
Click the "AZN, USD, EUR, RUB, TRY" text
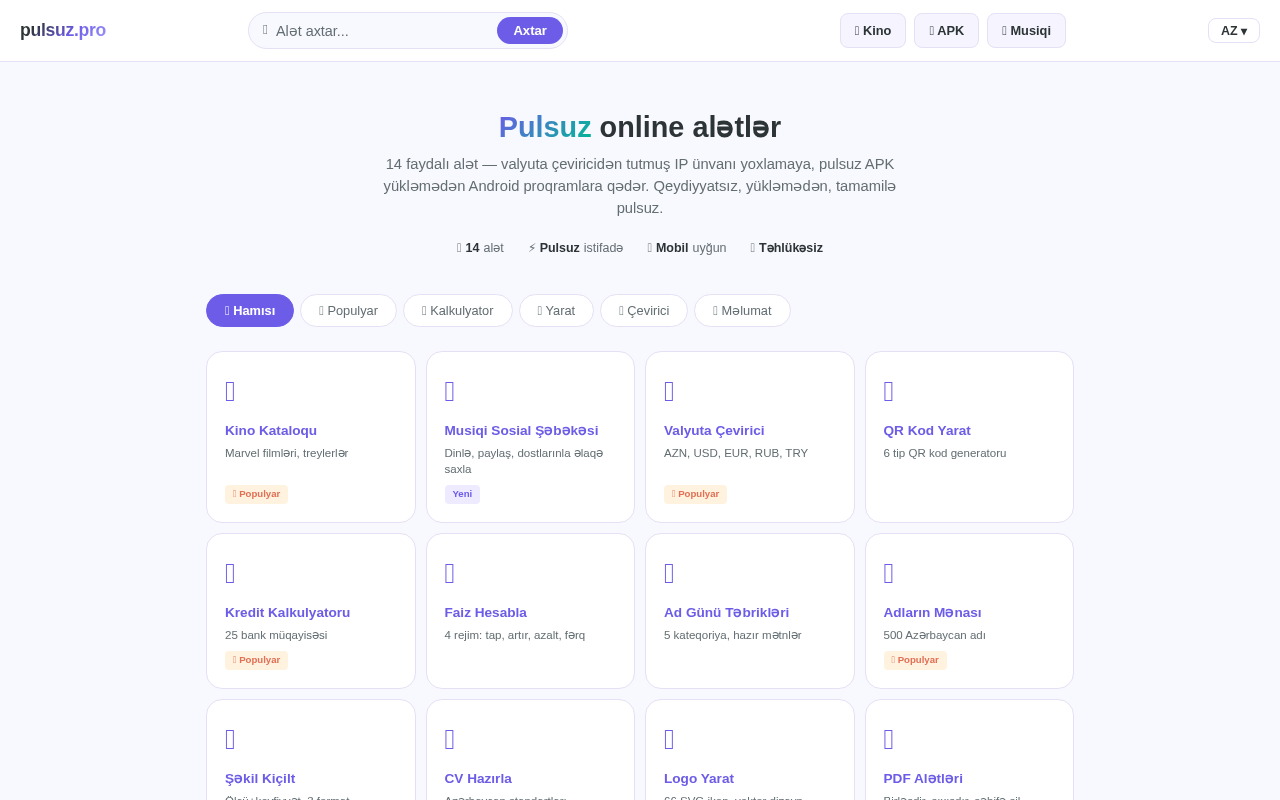(x=736, y=453)
